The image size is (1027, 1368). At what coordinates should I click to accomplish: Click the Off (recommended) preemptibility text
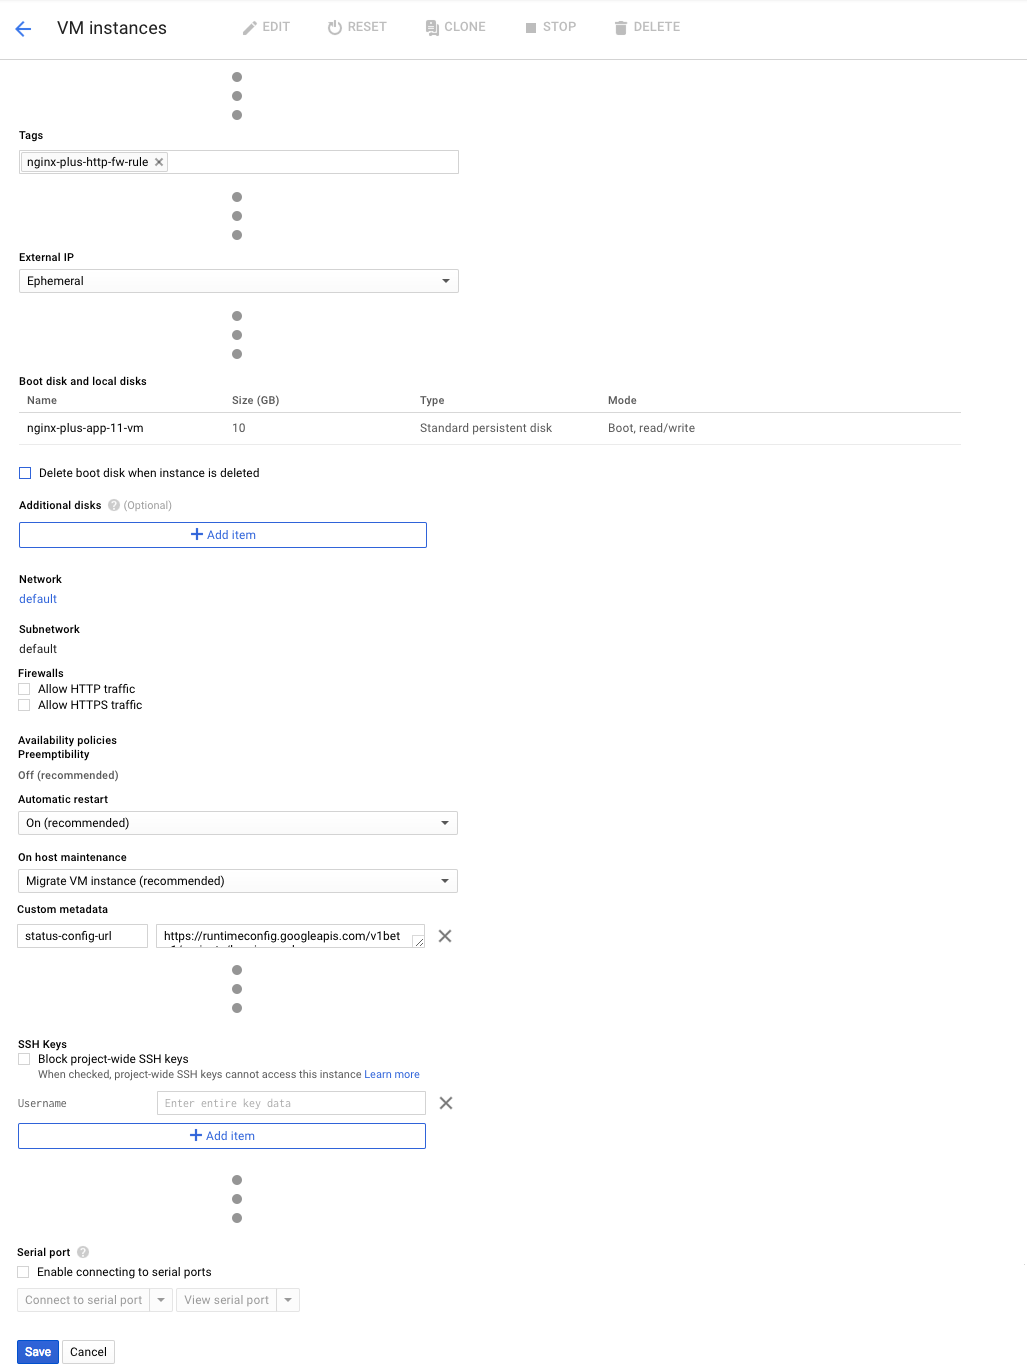68,775
